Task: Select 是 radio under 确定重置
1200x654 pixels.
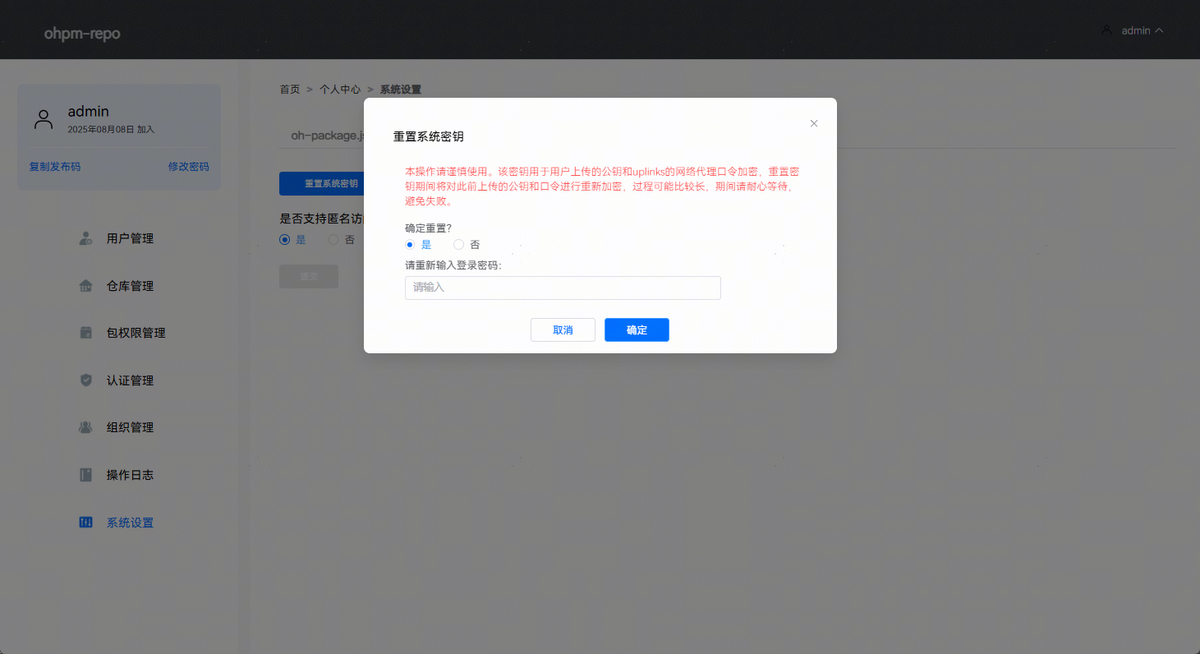Action: click(x=410, y=244)
